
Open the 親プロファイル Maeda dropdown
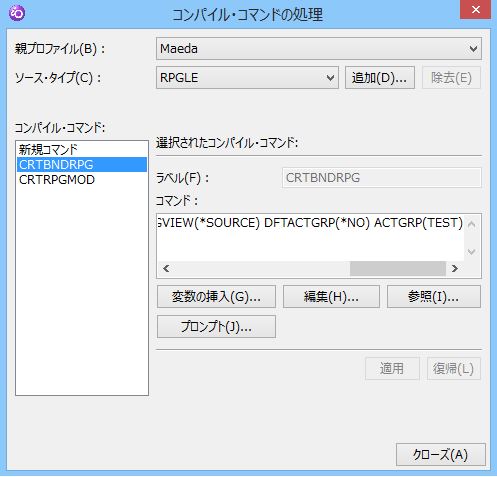tap(319, 49)
